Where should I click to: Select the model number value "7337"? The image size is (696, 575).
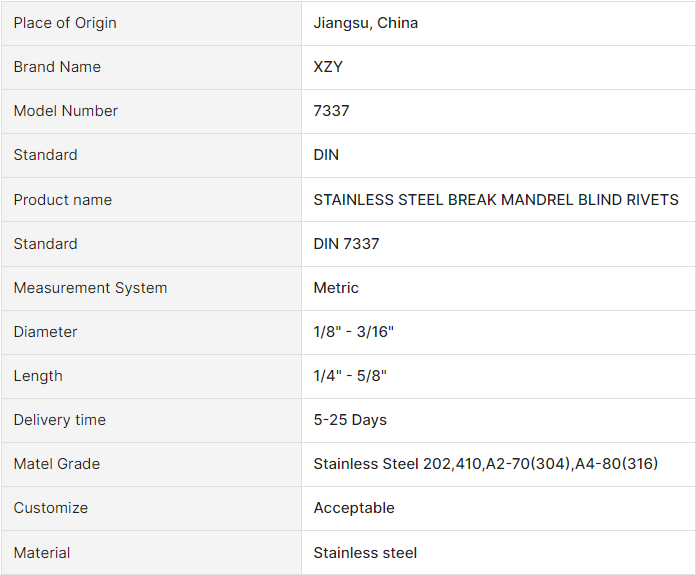pyautogui.click(x=332, y=111)
